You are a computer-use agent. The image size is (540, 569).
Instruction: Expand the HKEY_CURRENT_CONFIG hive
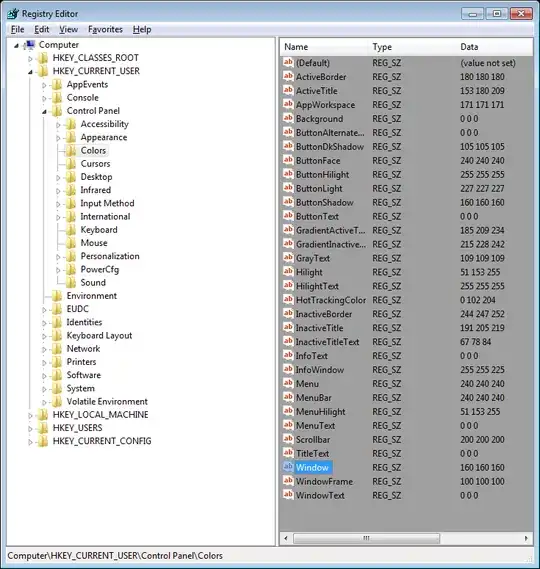[x=30, y=442]
